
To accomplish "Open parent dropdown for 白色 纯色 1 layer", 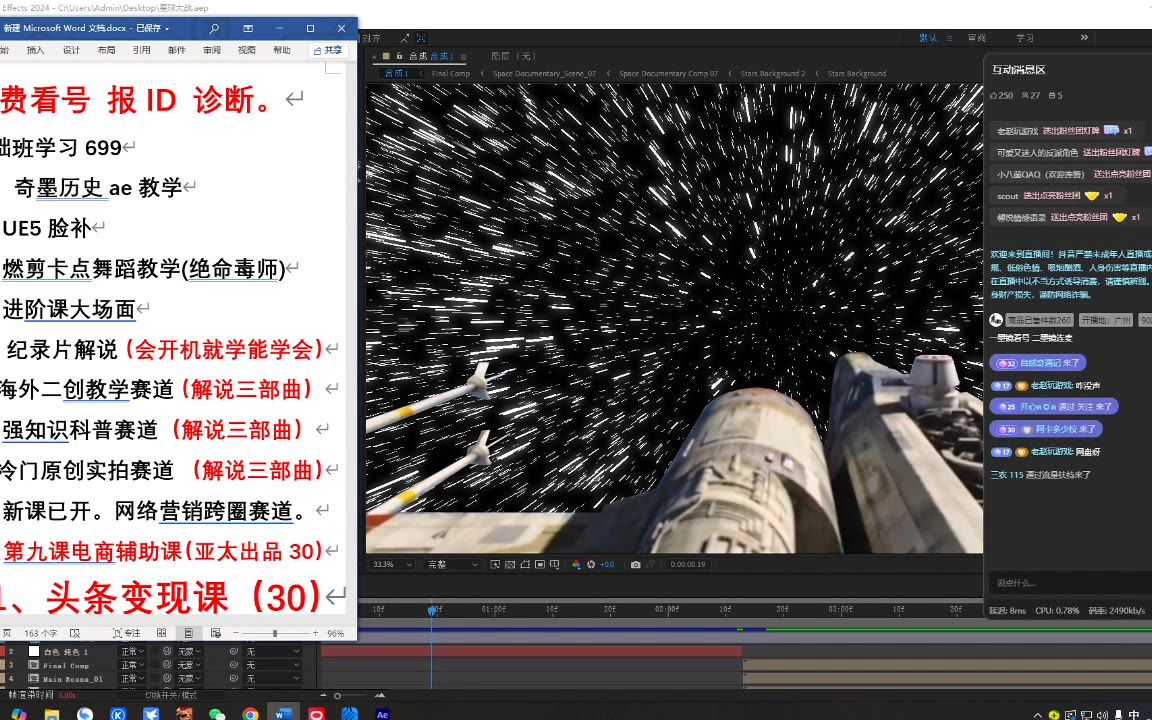I will point(273,652).
